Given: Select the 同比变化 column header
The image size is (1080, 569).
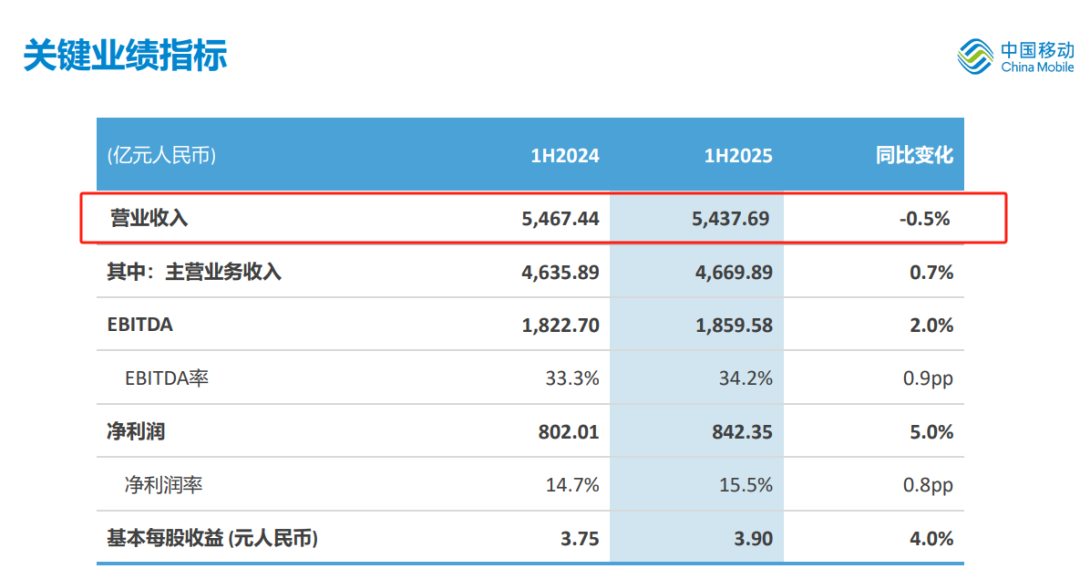Looking at the screenshot, I should pos(914,156).
